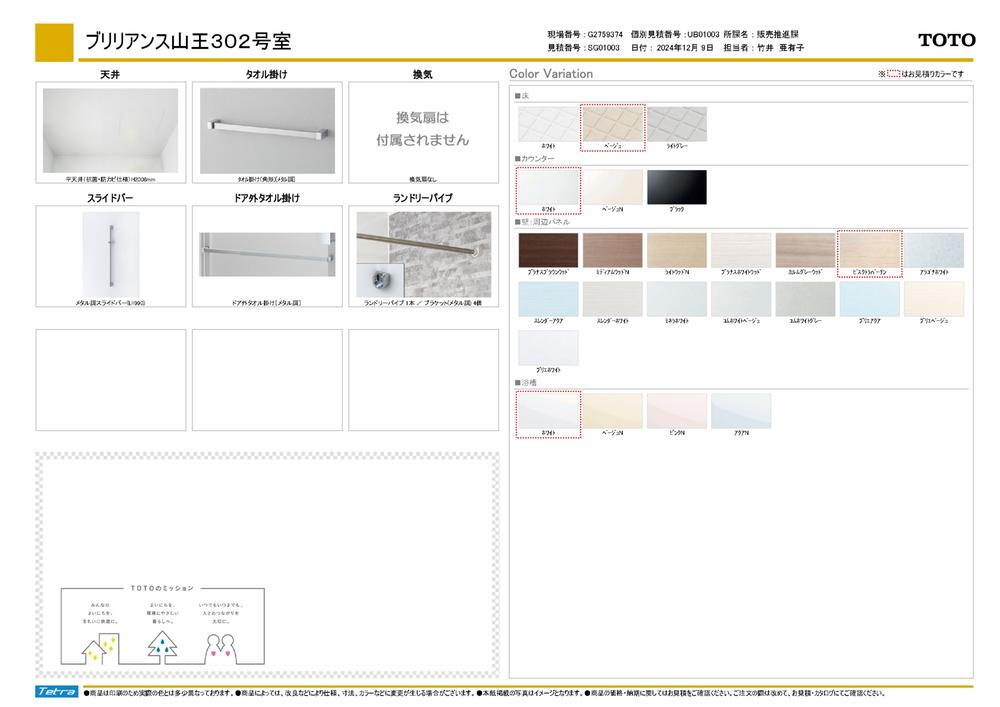Click the footer disclaimer text line

pyautogui.click(x=485, y=693)
